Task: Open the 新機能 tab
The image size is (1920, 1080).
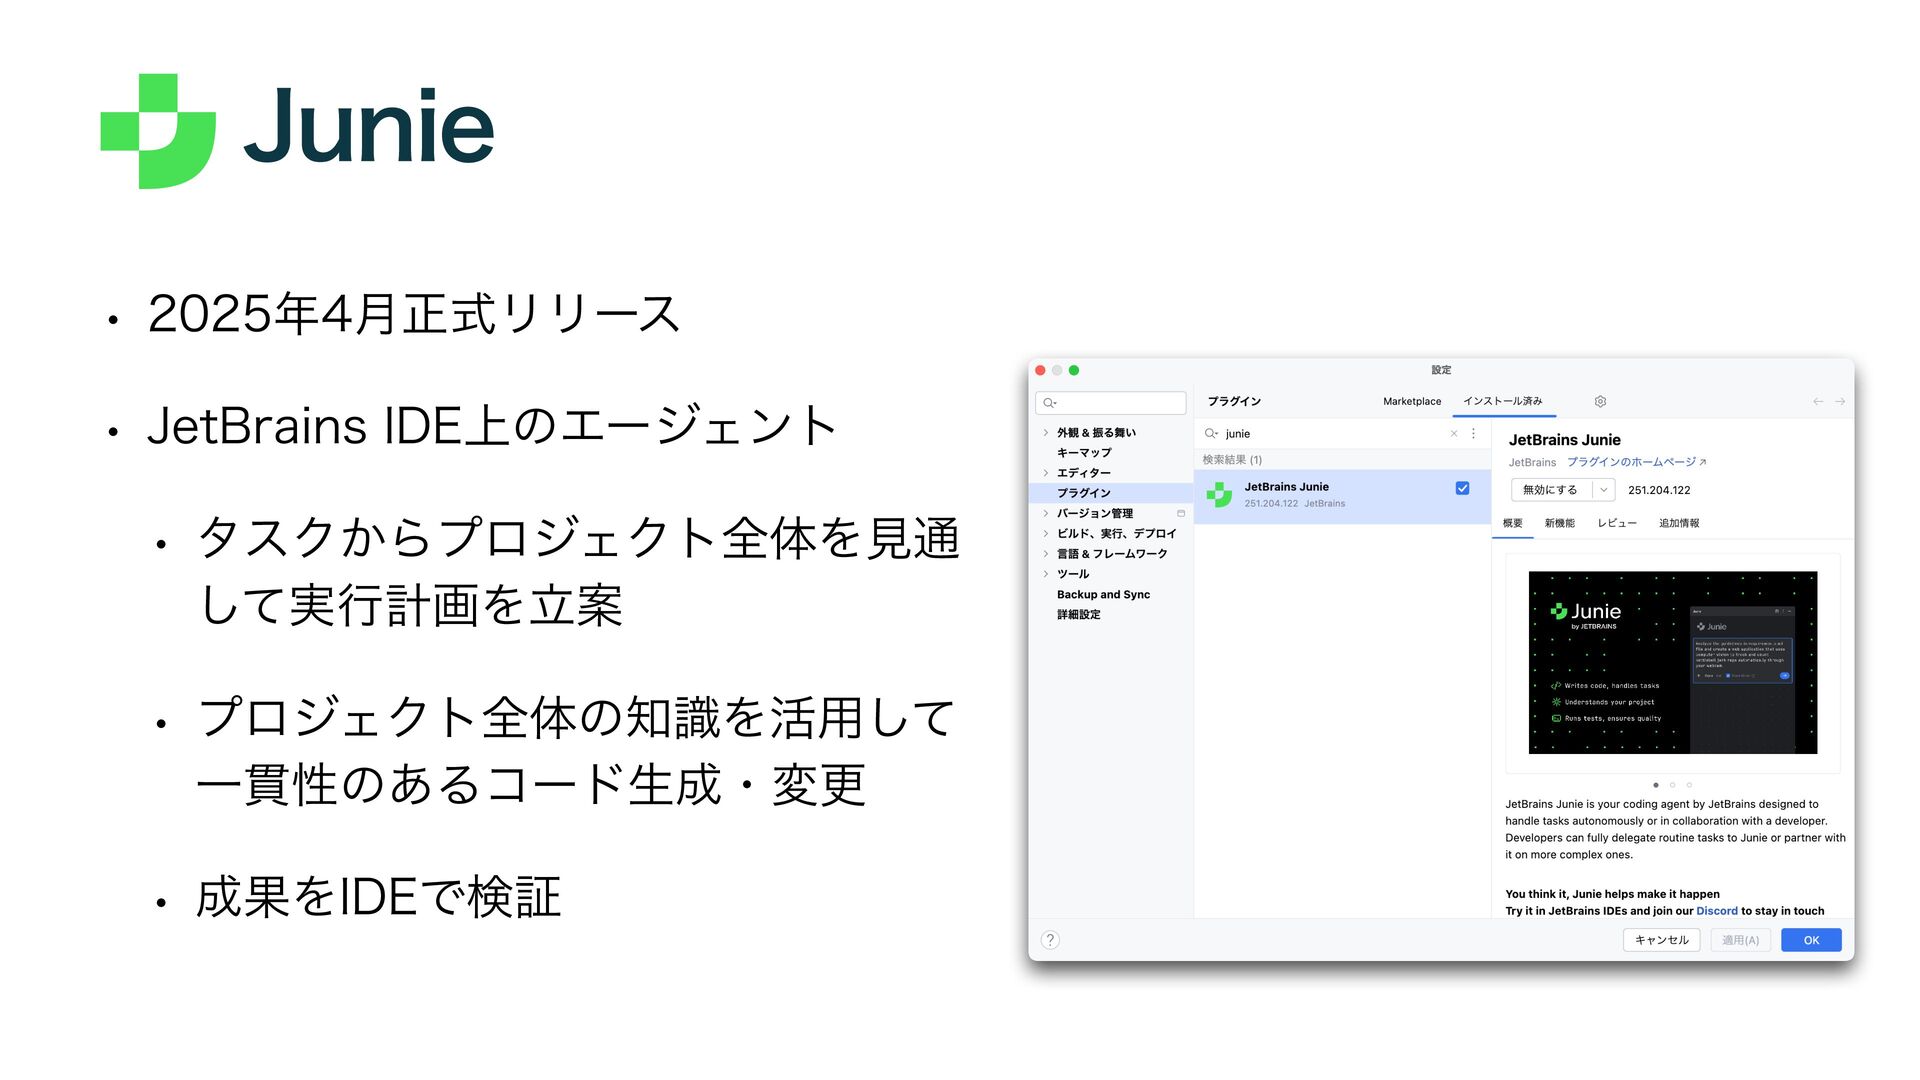Action: pos(1559,523)
